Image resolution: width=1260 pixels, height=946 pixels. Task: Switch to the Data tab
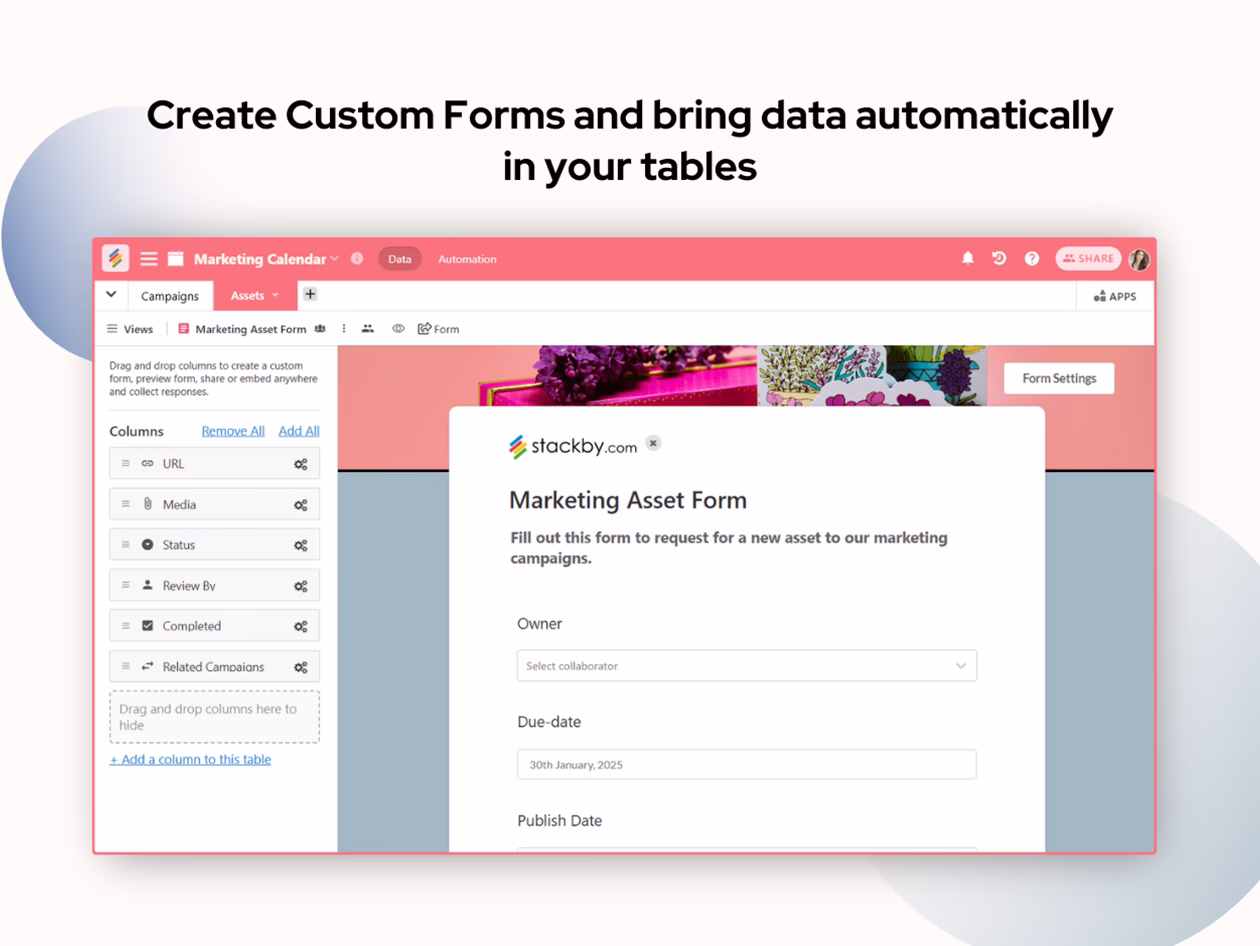(x=400, y=259)
